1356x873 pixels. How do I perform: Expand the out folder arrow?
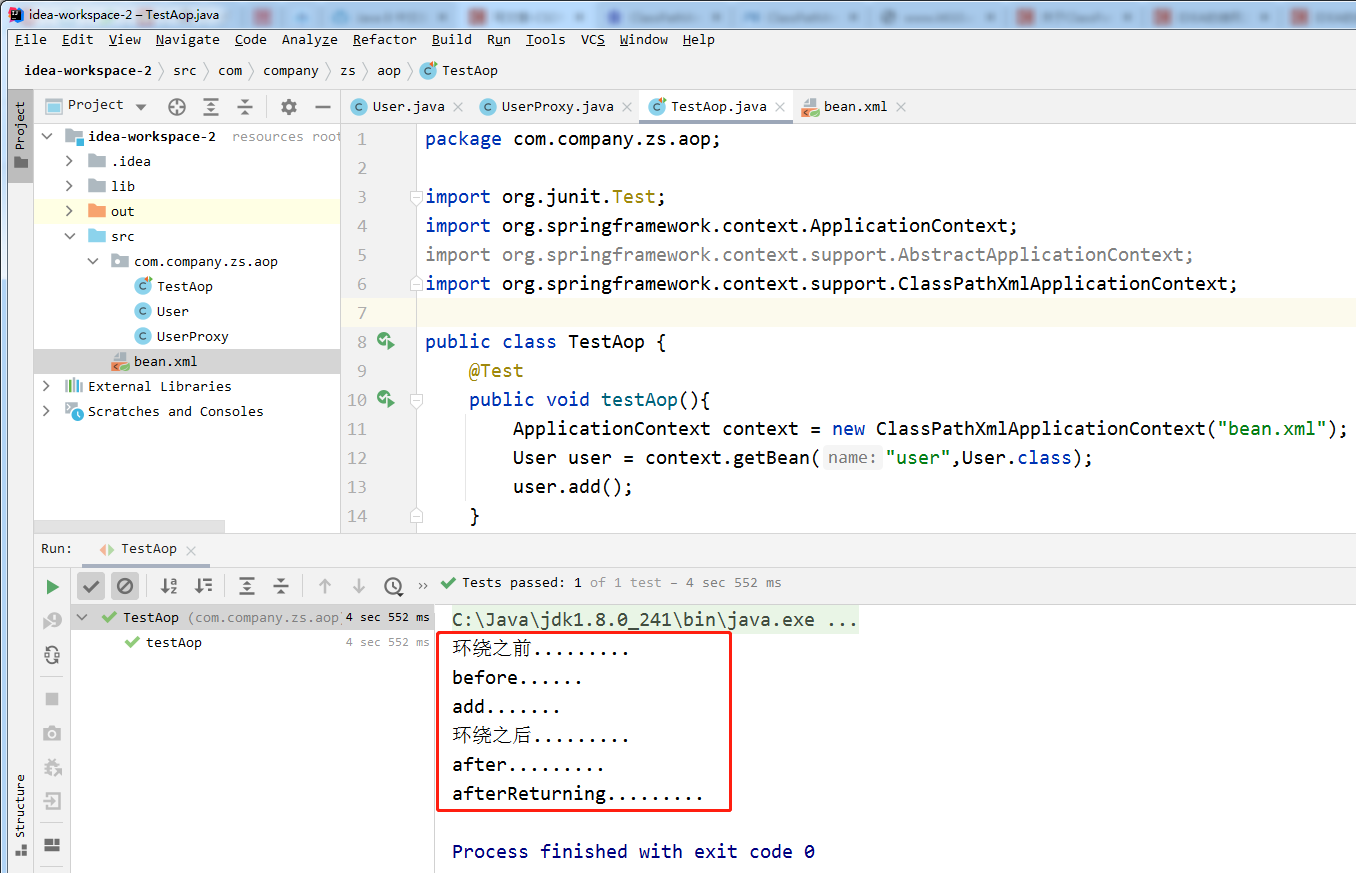pyautogui.click(x=69, y=211)
